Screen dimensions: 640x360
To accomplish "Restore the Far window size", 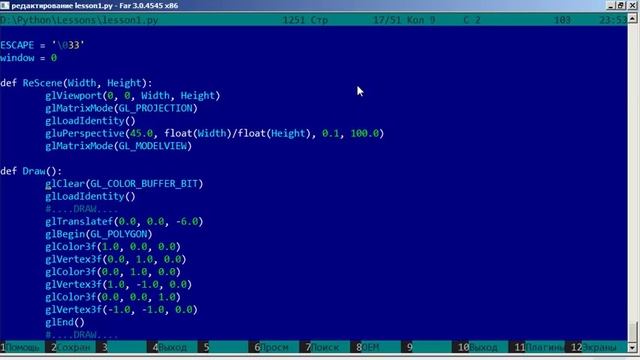I will pyautogui.click(x=620, y=5).
